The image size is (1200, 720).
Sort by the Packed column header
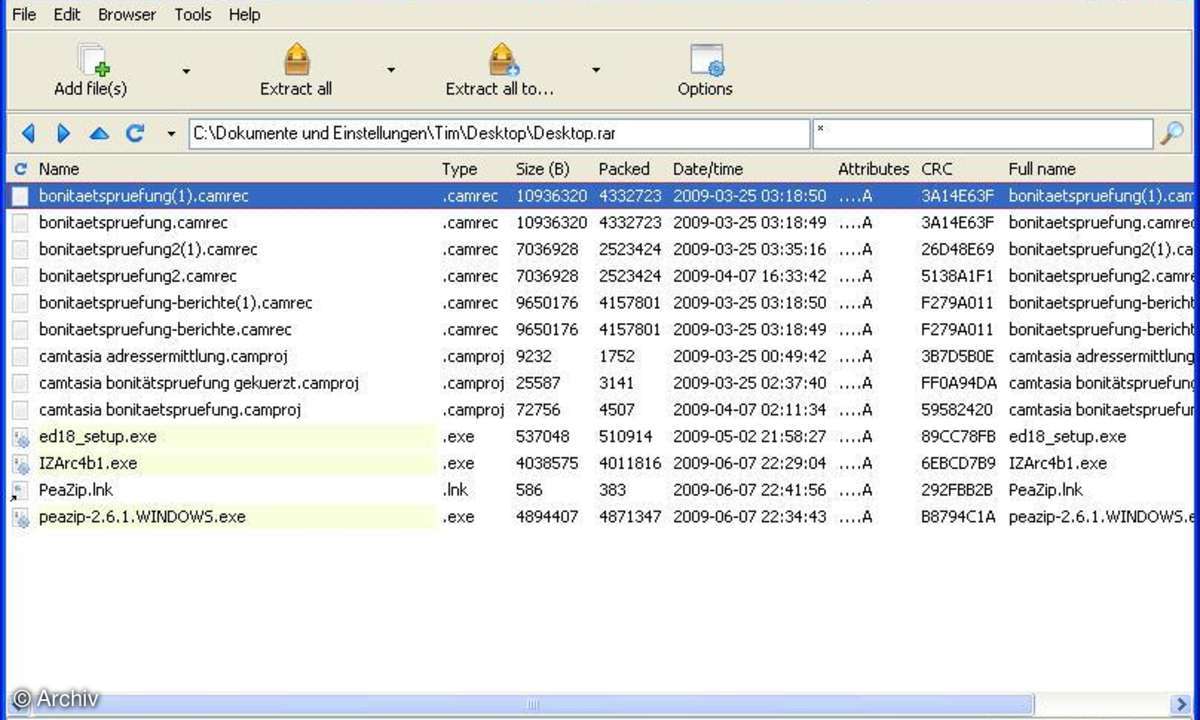(x=624, y=169)
